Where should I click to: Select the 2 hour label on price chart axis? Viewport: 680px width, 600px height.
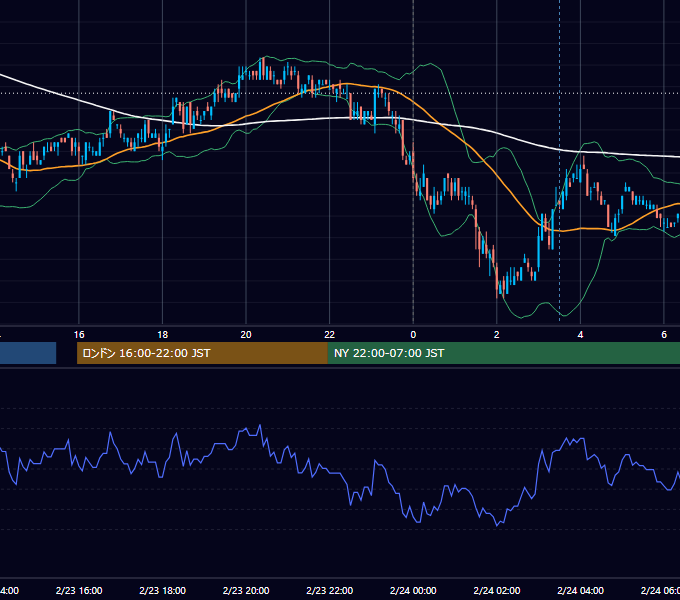497,334
